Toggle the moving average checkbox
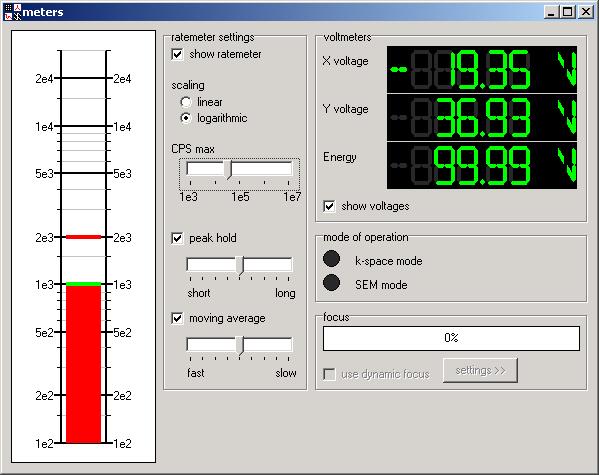The height and width of the screenshot is (475, 599). 177,318
